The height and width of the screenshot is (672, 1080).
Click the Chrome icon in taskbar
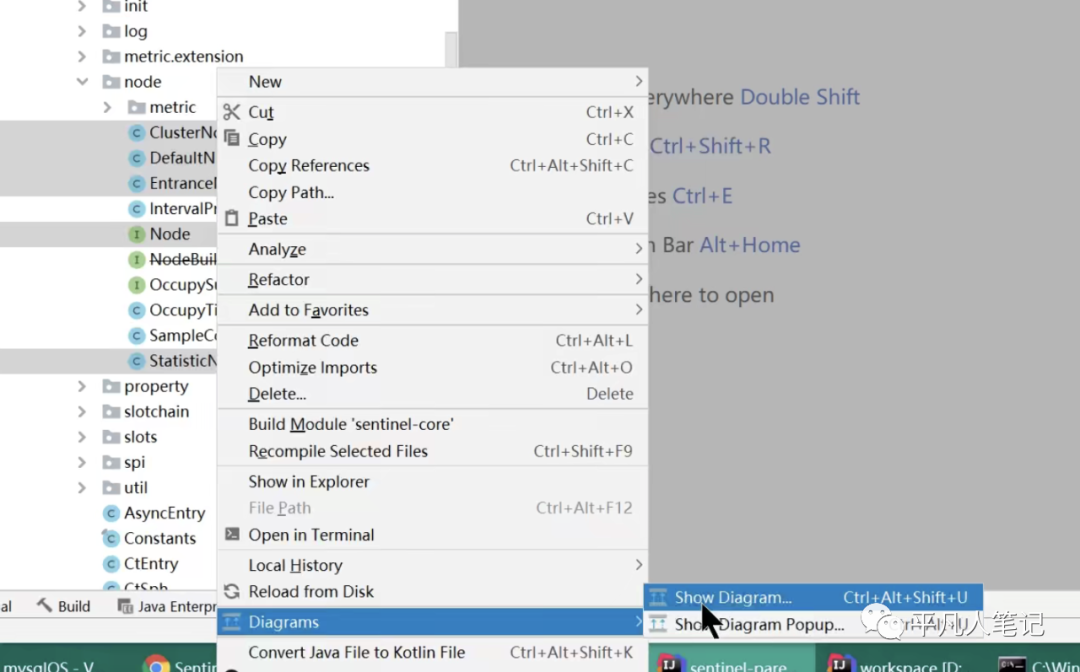[x=156, y=665]
